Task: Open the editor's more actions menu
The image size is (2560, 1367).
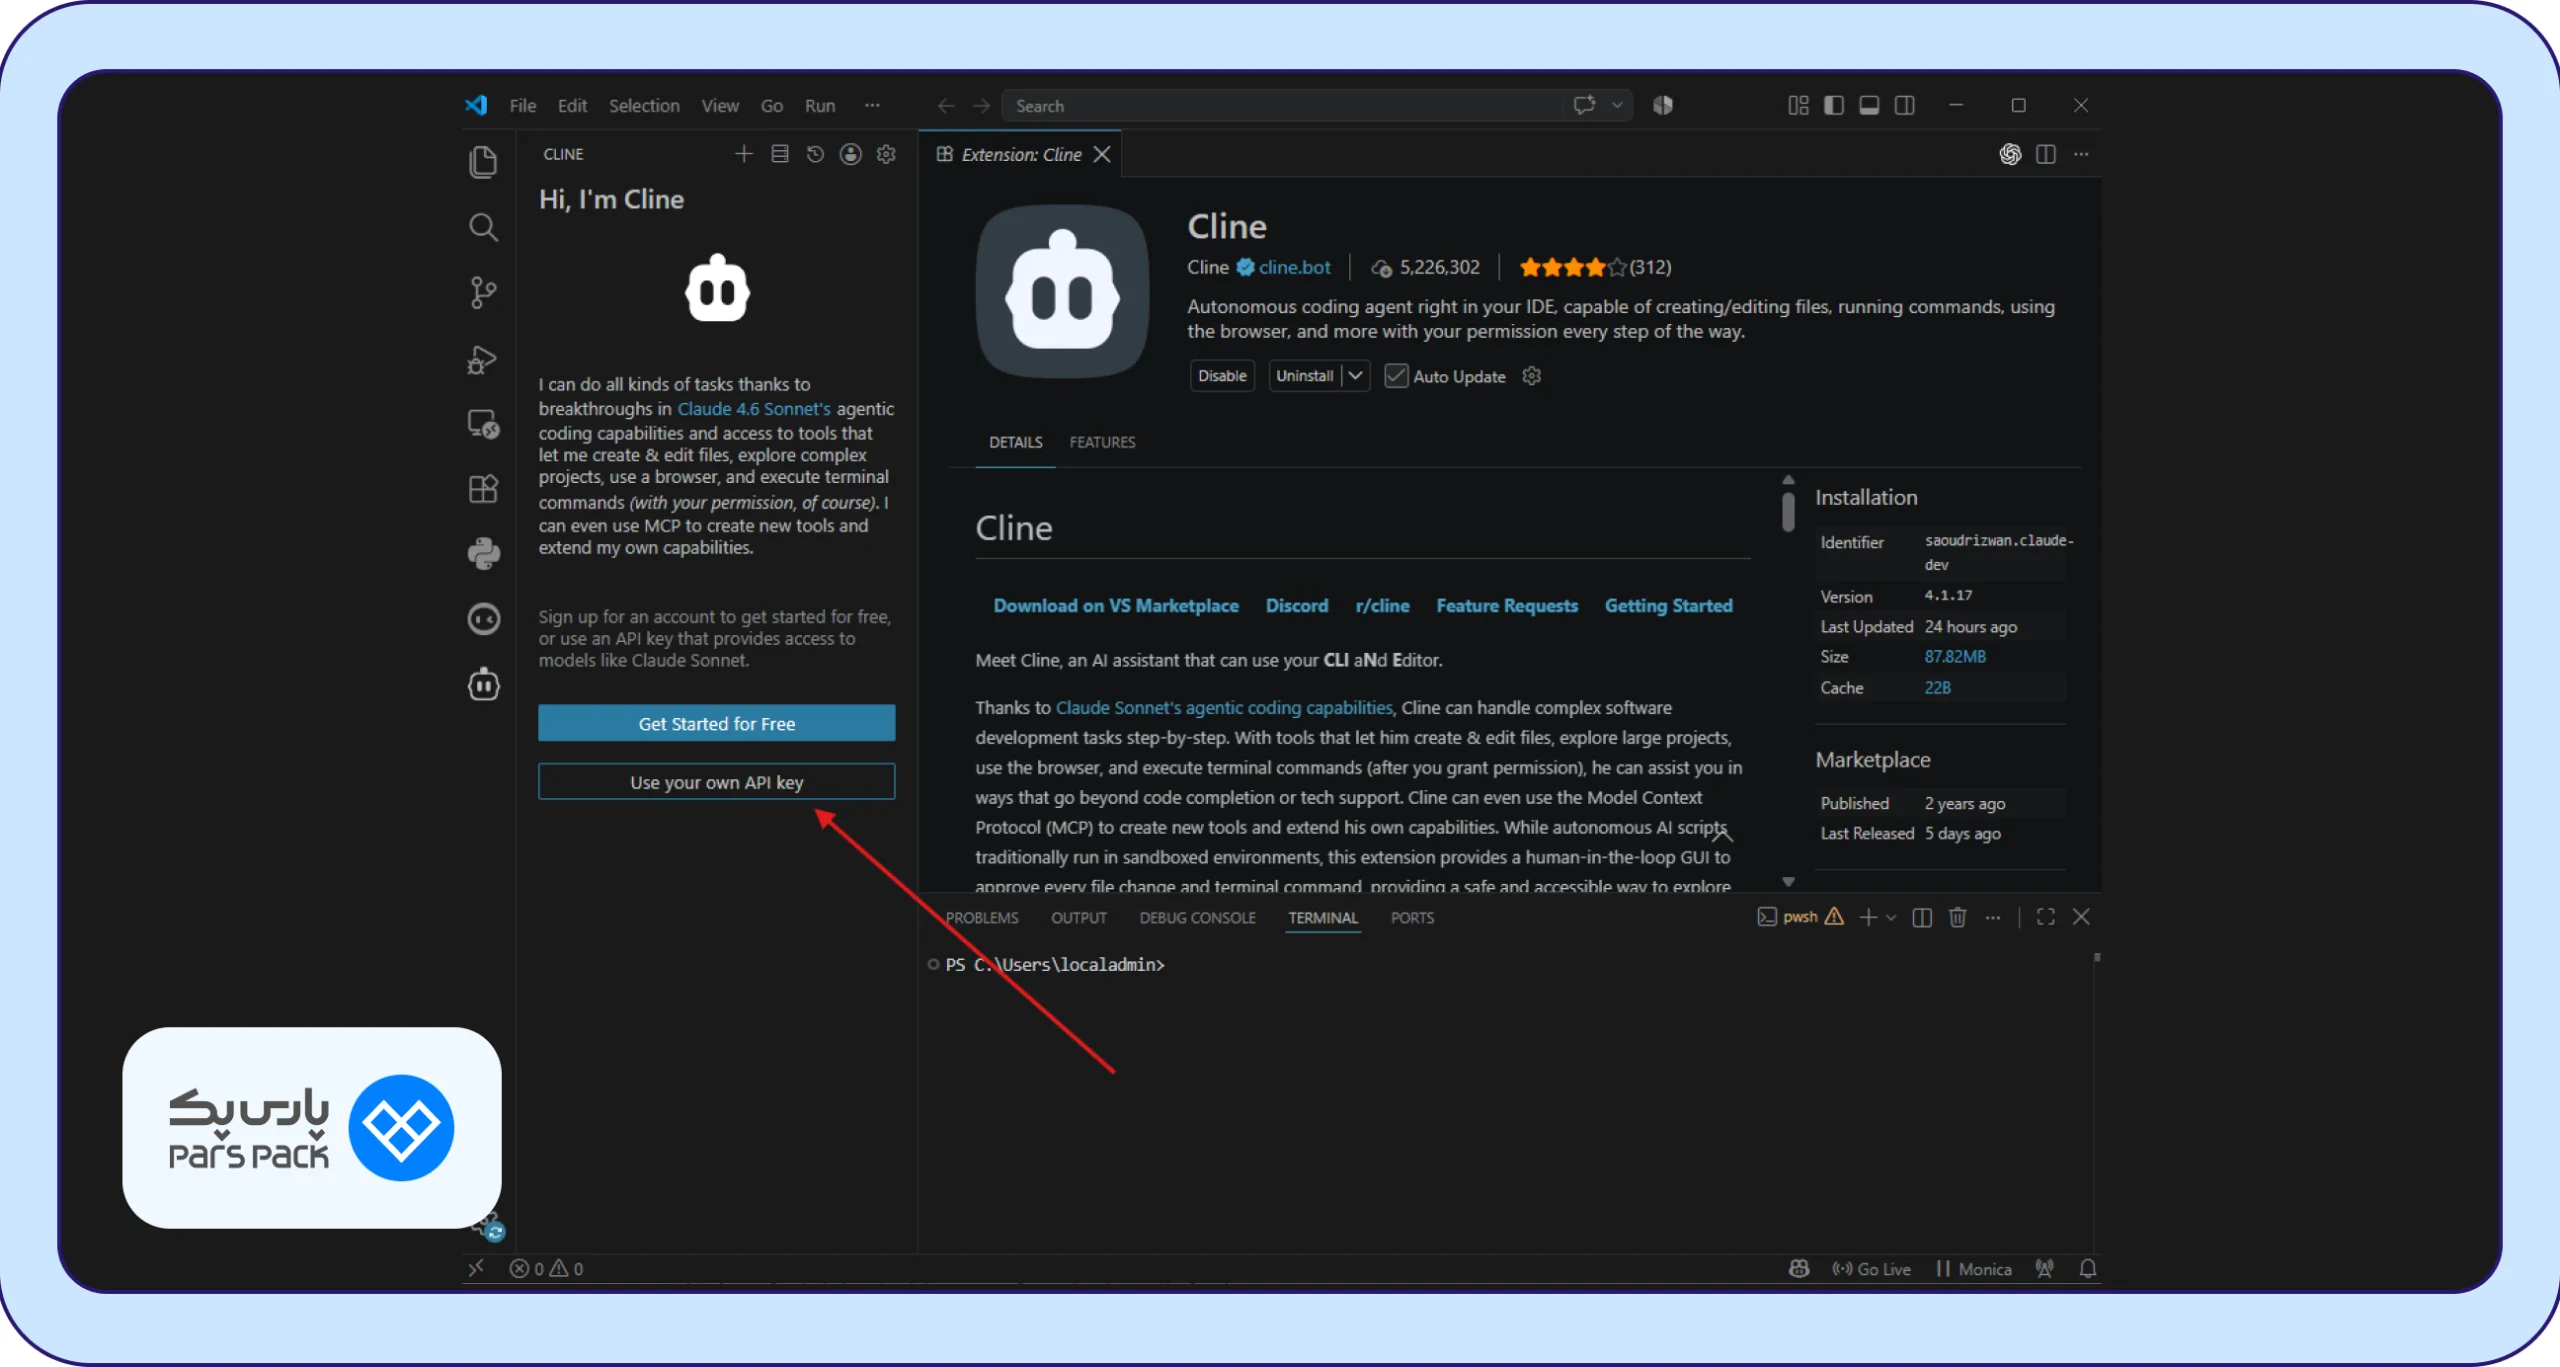Action: click(2081, 154)
